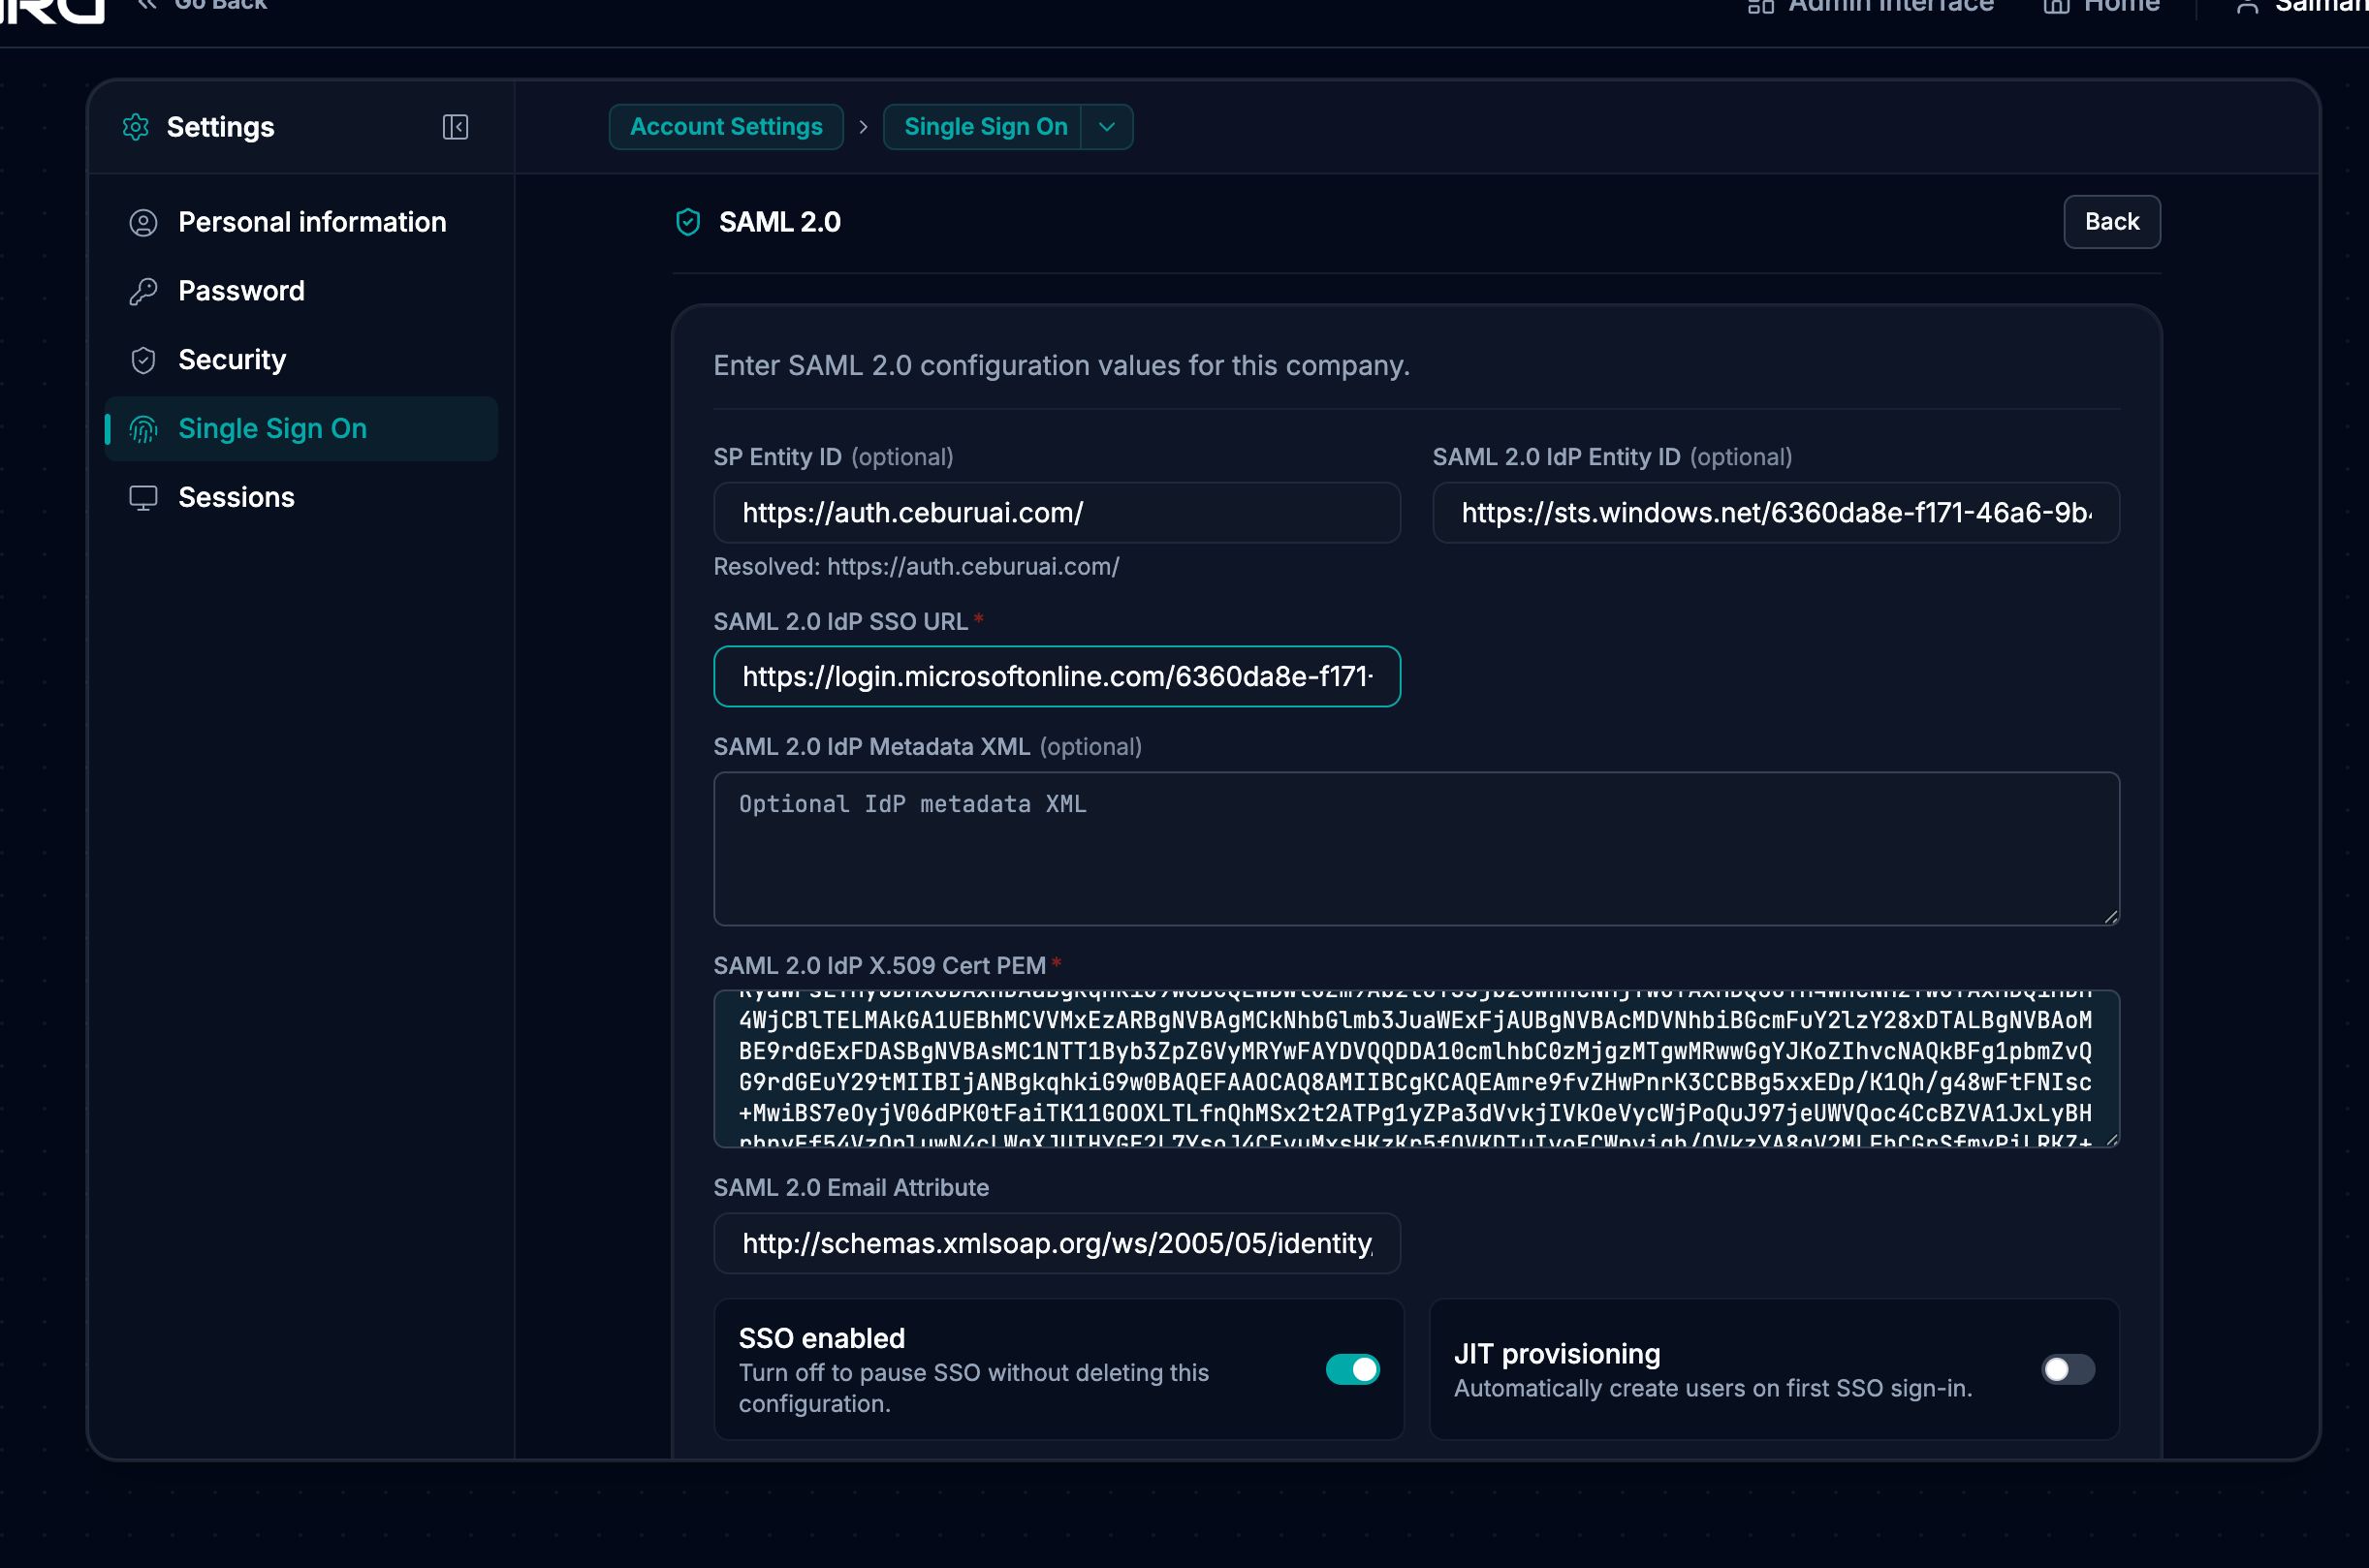Grab Cert PEM textarea resize handle
2369x1568 pixels.
tap(2111, 1139)
